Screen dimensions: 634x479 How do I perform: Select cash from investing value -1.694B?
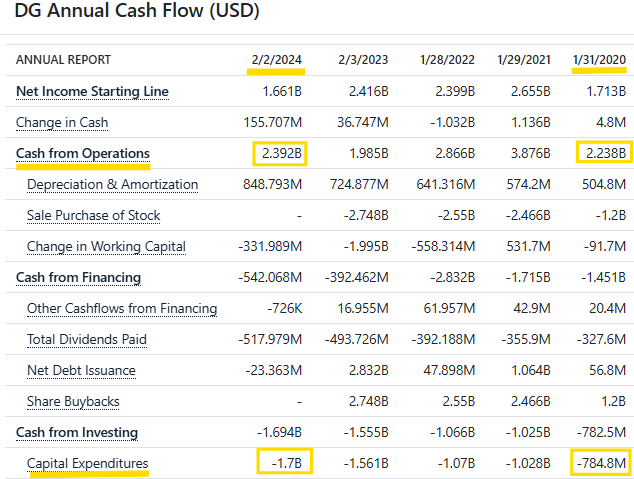(279, 433)
